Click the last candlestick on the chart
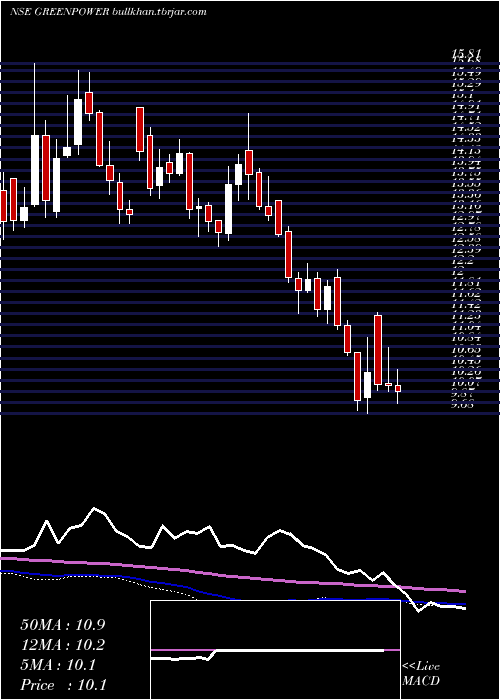 398,387
